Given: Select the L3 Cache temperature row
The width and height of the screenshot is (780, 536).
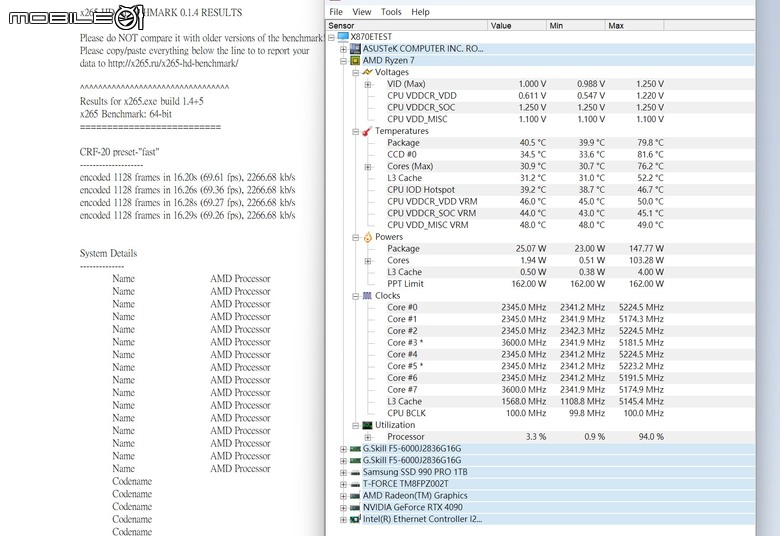Looking at the screenshot, I should click(x=525, y=178).
